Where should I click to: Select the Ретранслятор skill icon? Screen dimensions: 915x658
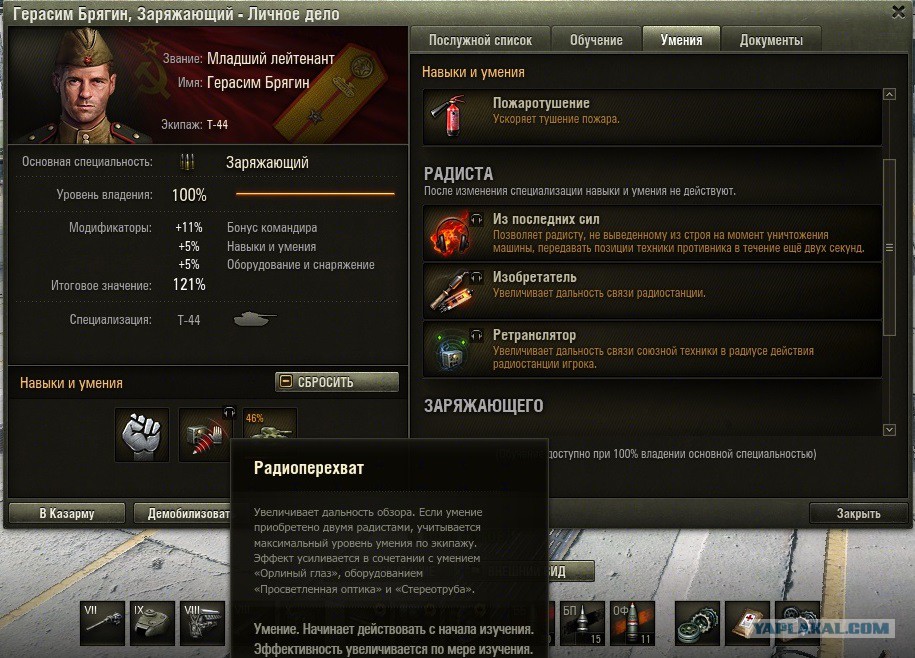click(x=450, y=349)
